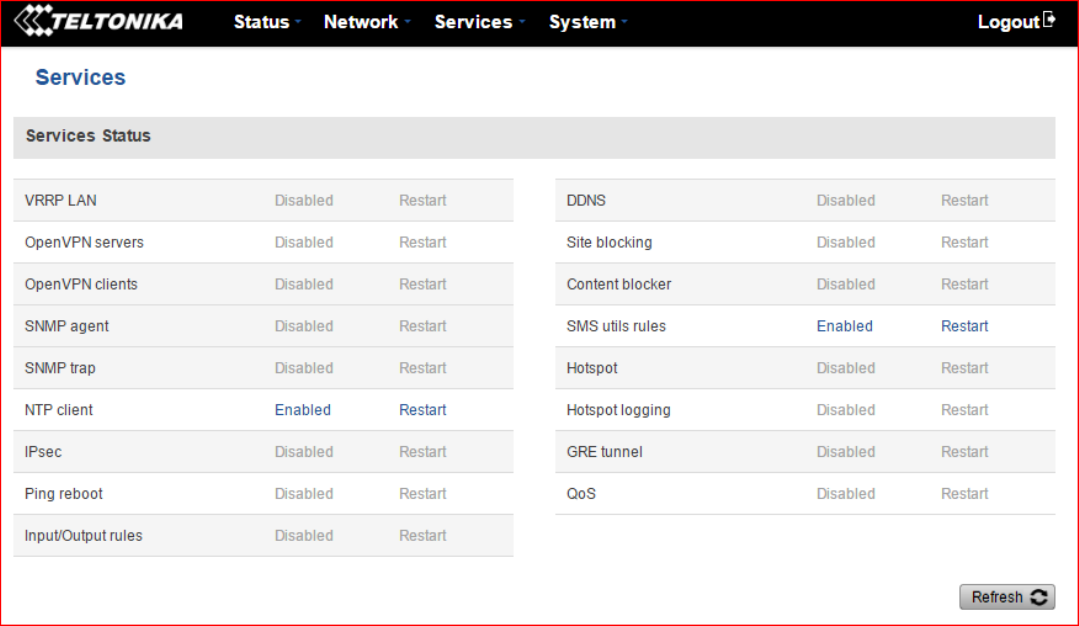Select the OpenVPN clients label
Image resolution: width=1079 pixels, height=626 pixels.
click(81, 284)
